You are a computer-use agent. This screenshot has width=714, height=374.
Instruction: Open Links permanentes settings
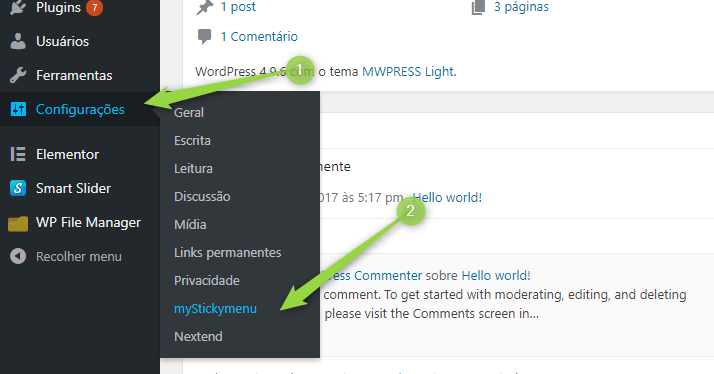[x=228, y=252]
